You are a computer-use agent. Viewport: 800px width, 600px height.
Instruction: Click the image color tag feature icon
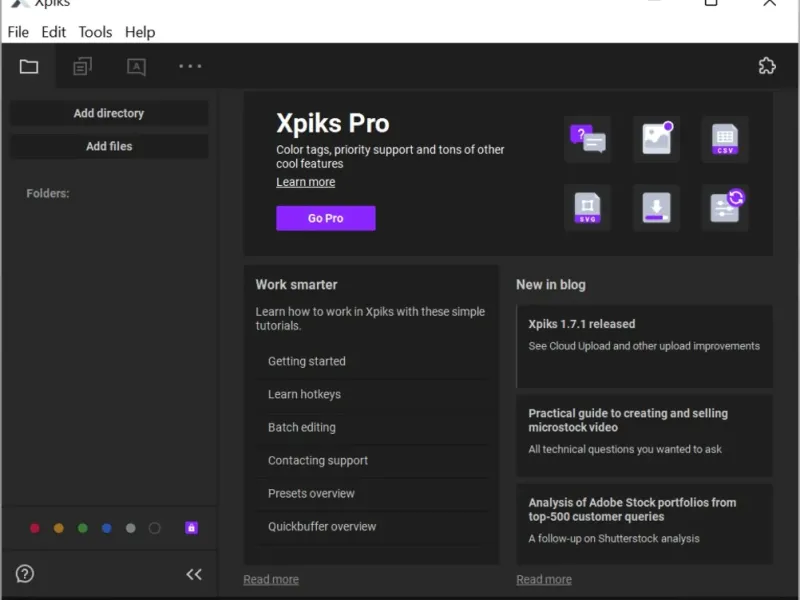[x=656, y=139]
